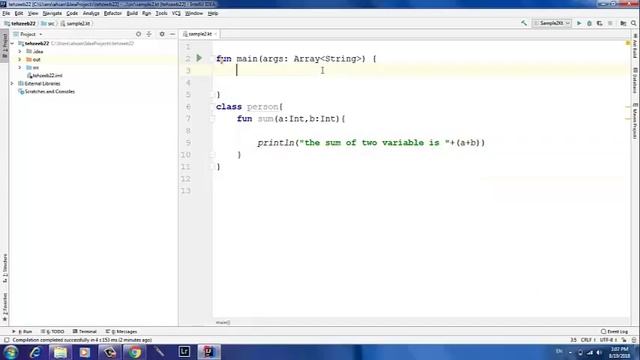Click the yellow inspection indicator above the scrollbar
Image resolution: width=640 pixels, height=360 pixels.
pos(628,43)
